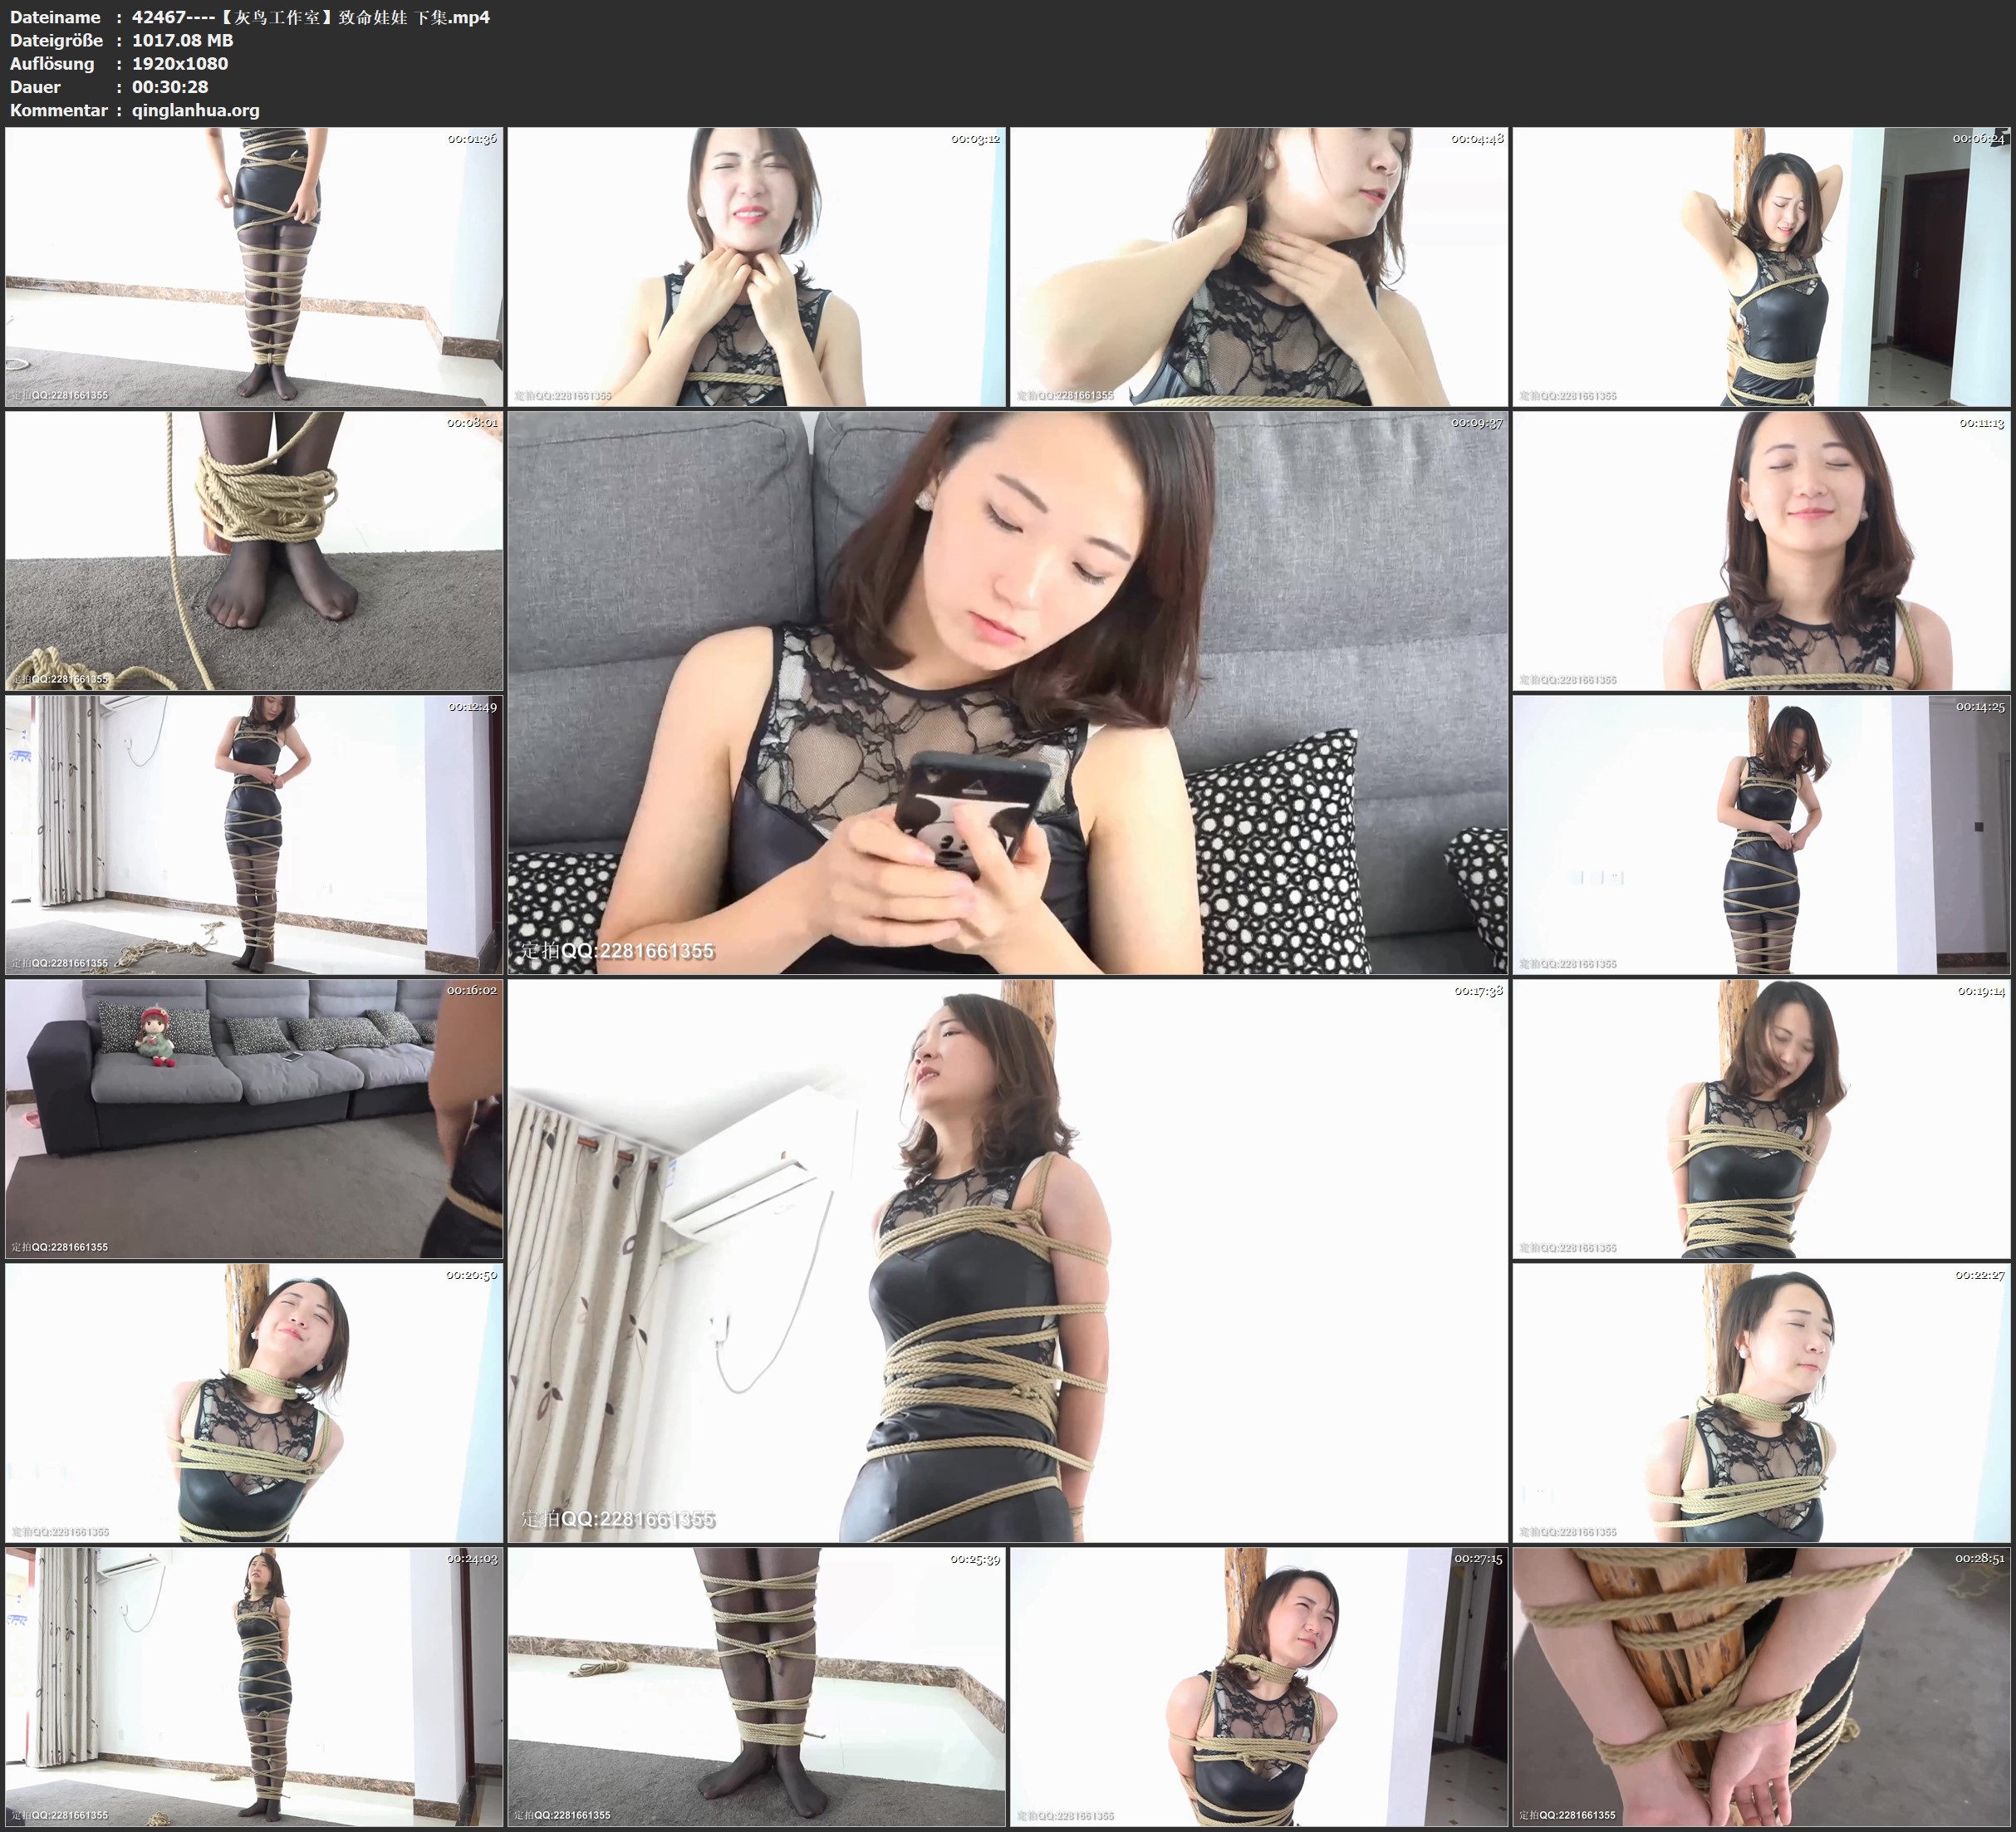Click the frame labeled 00:20:50
Viewport: 2016px width, 1832px height.
point(254,1403)
